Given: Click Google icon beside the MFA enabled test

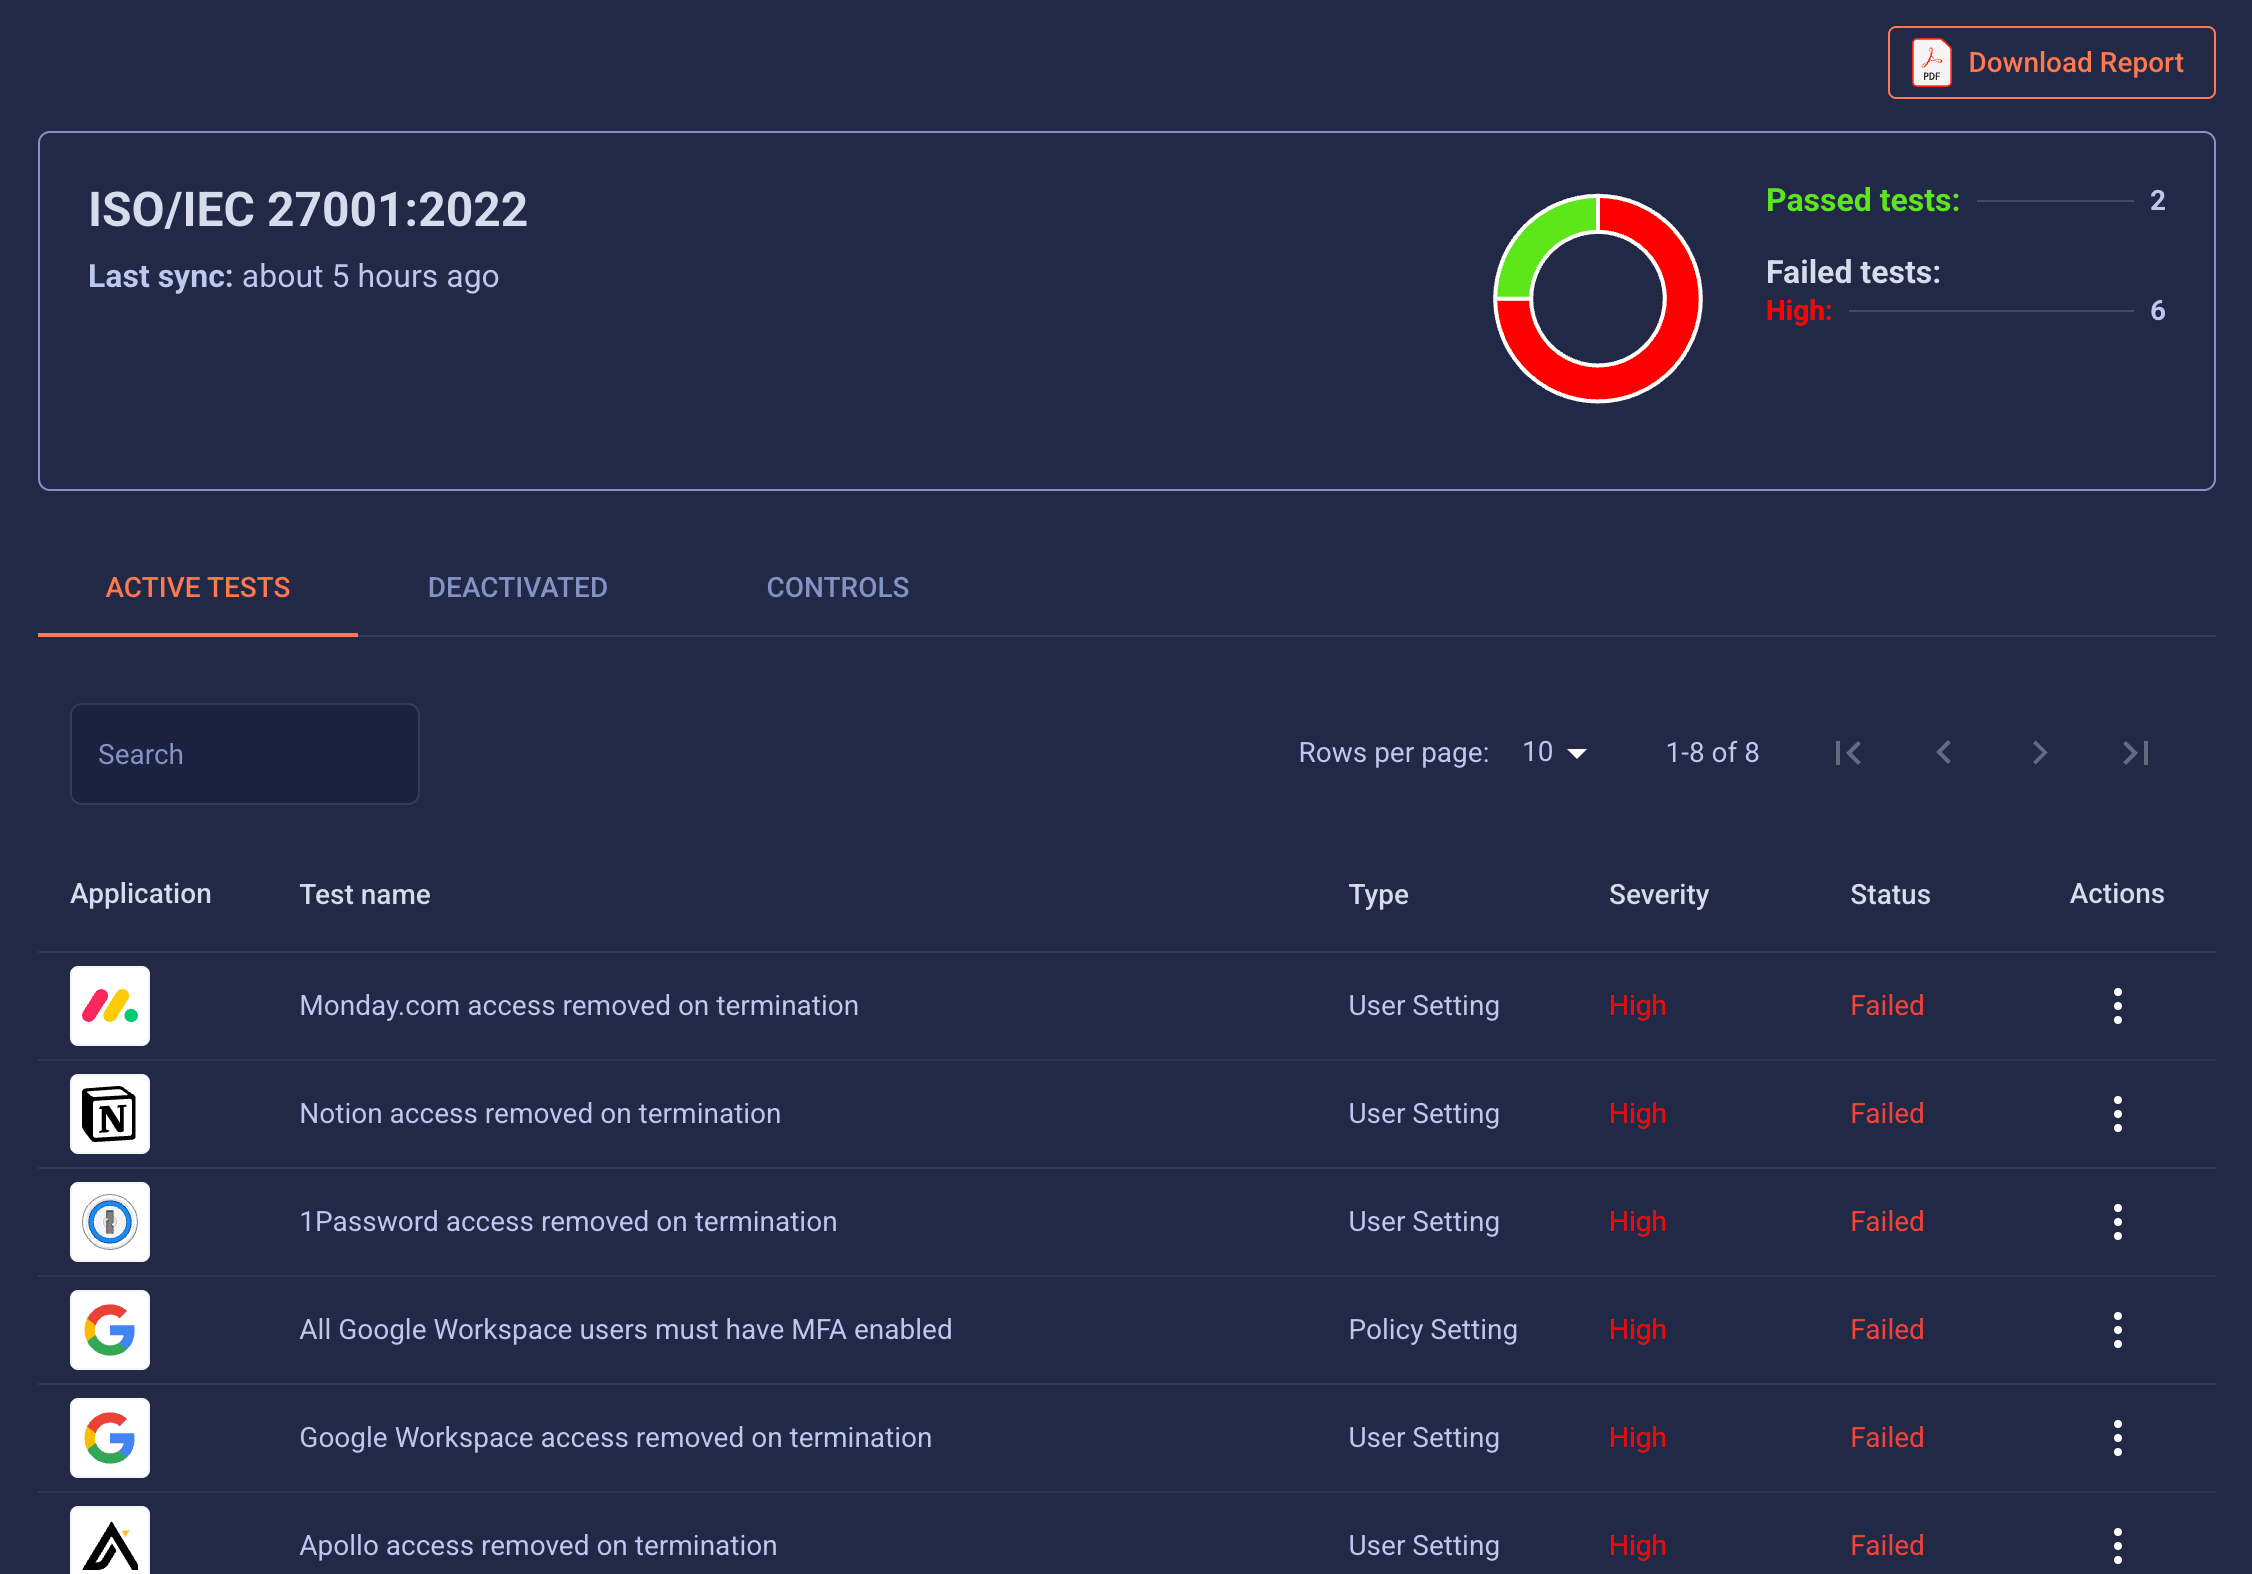Looking at the screenshot, I should (110, 1330).
